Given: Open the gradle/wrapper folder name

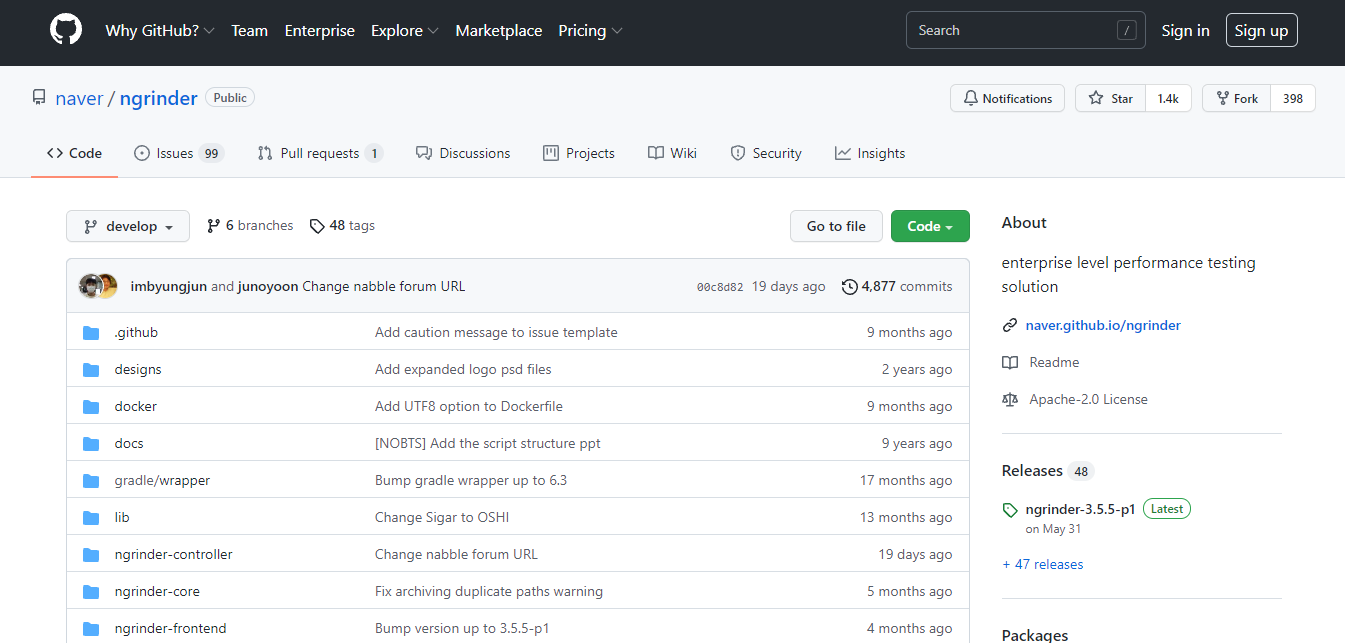Looking at the screenshot, I should (x=162, y=480).
